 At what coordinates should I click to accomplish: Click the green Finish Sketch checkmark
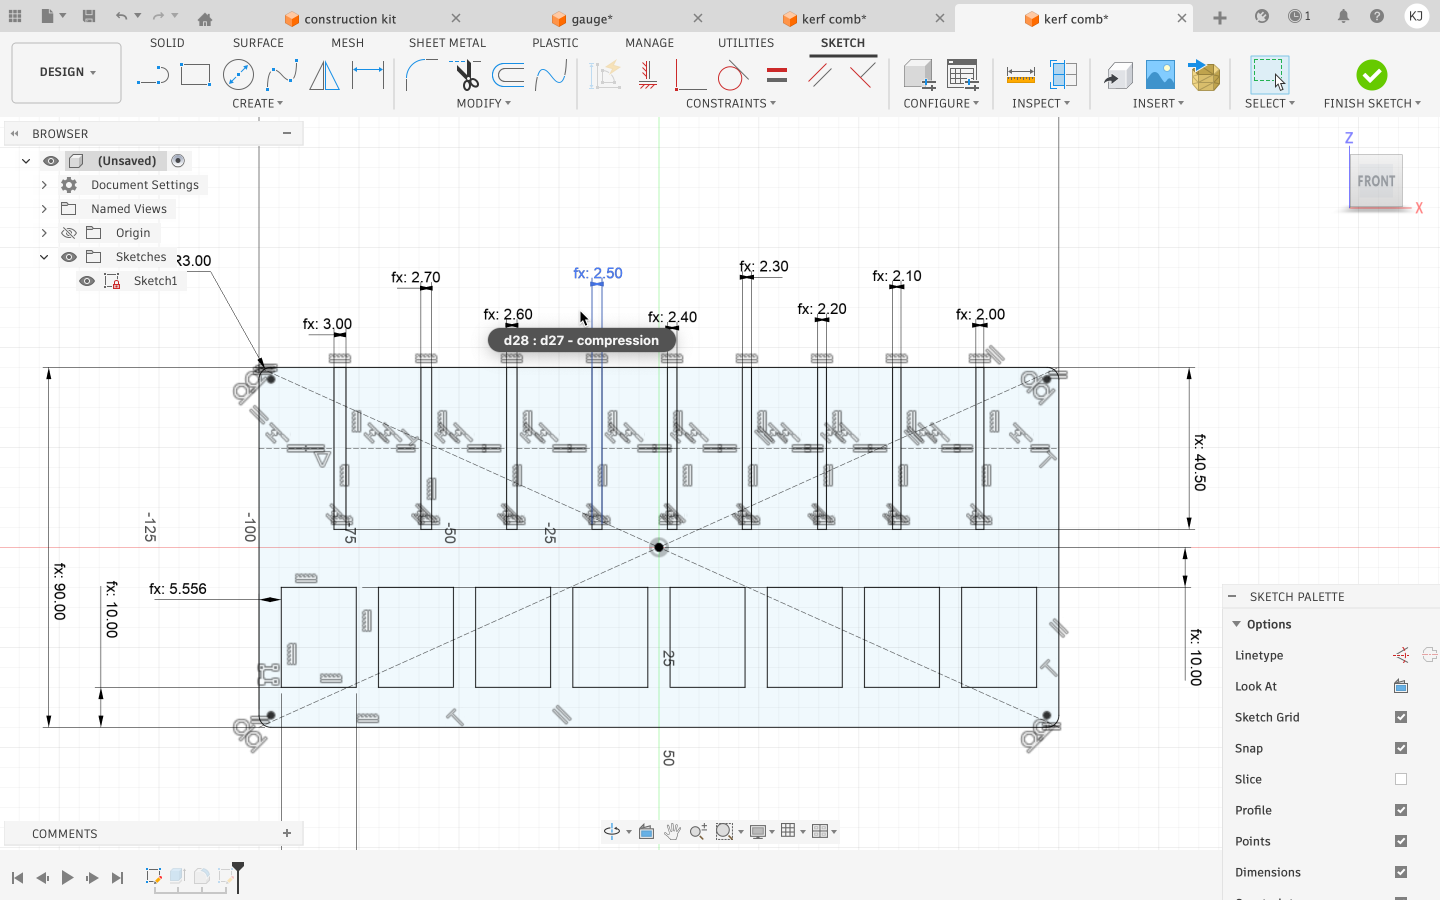pyautogui.click(x=1371, y=75)
